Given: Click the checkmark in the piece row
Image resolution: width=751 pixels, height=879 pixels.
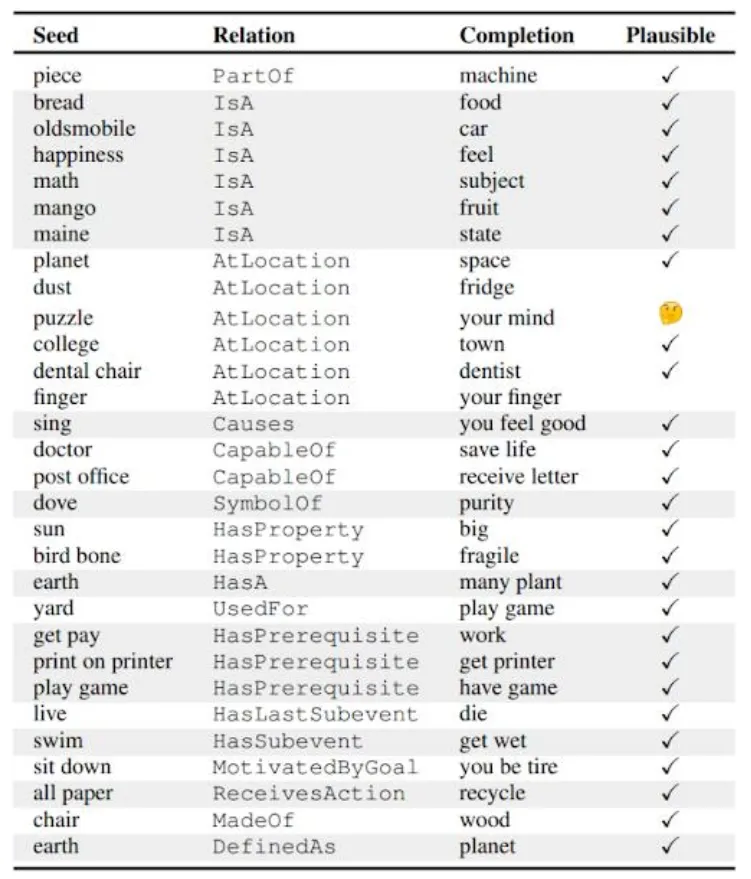Looking at the screenshot, I should point(670,75).
